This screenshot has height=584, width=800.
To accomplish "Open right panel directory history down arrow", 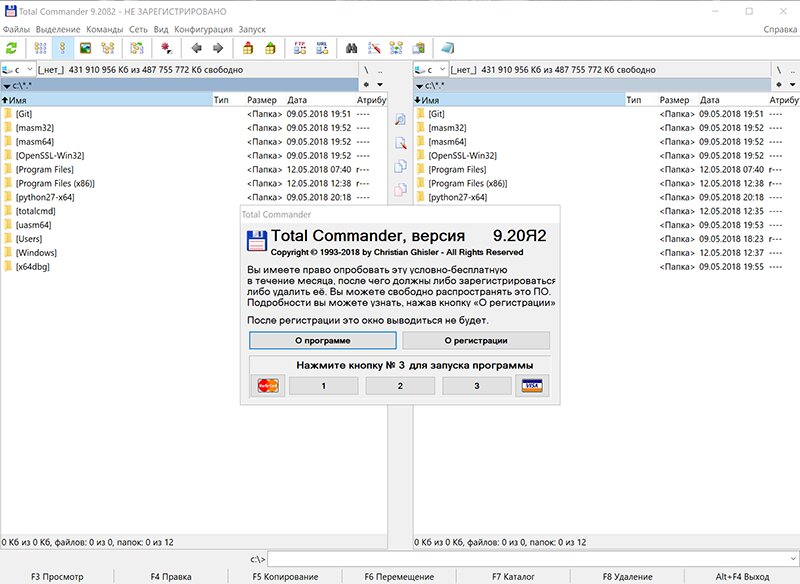I will tap(792, 85).
